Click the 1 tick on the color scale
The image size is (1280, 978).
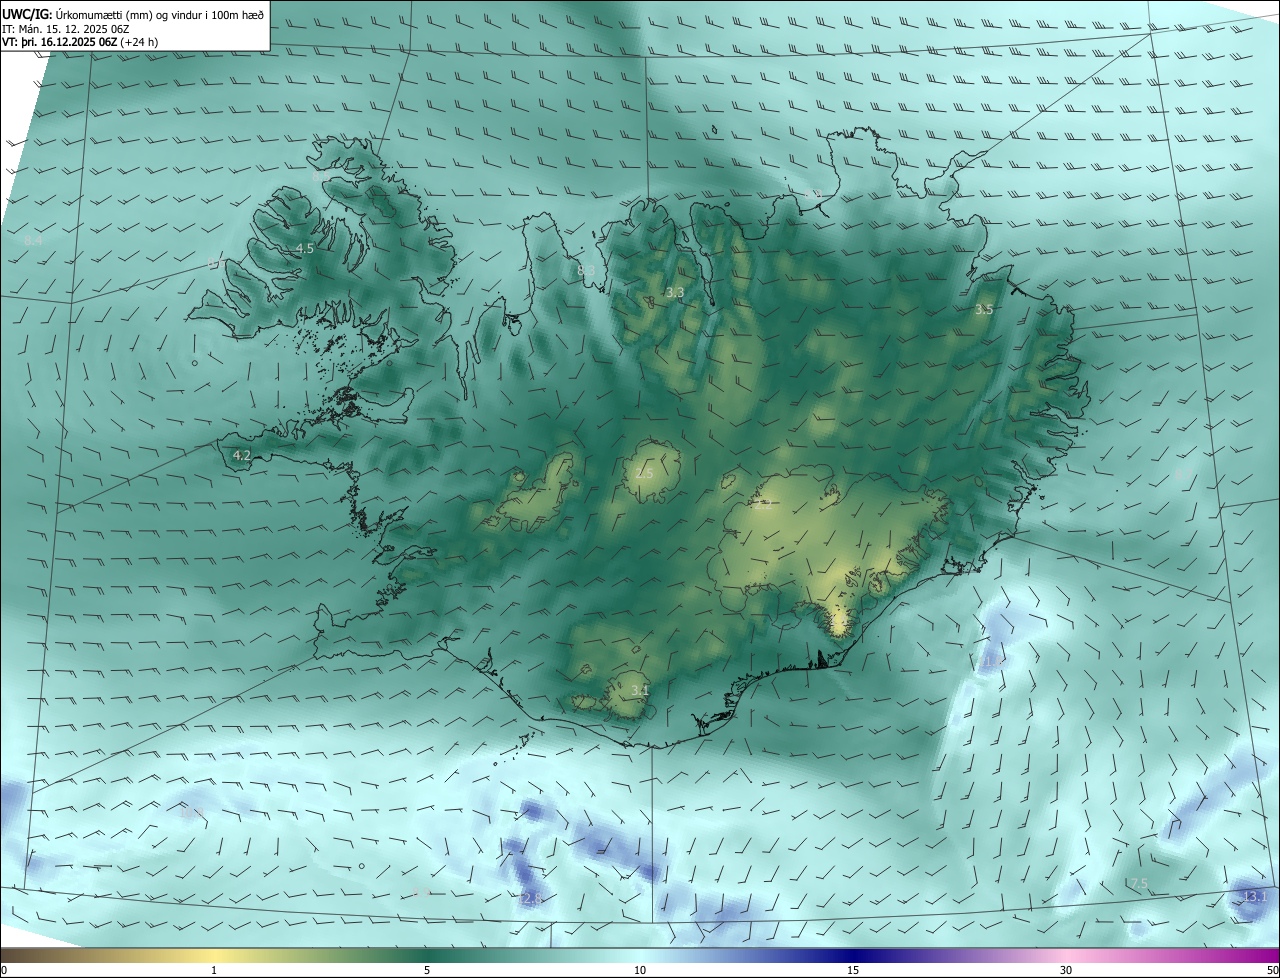214,970
